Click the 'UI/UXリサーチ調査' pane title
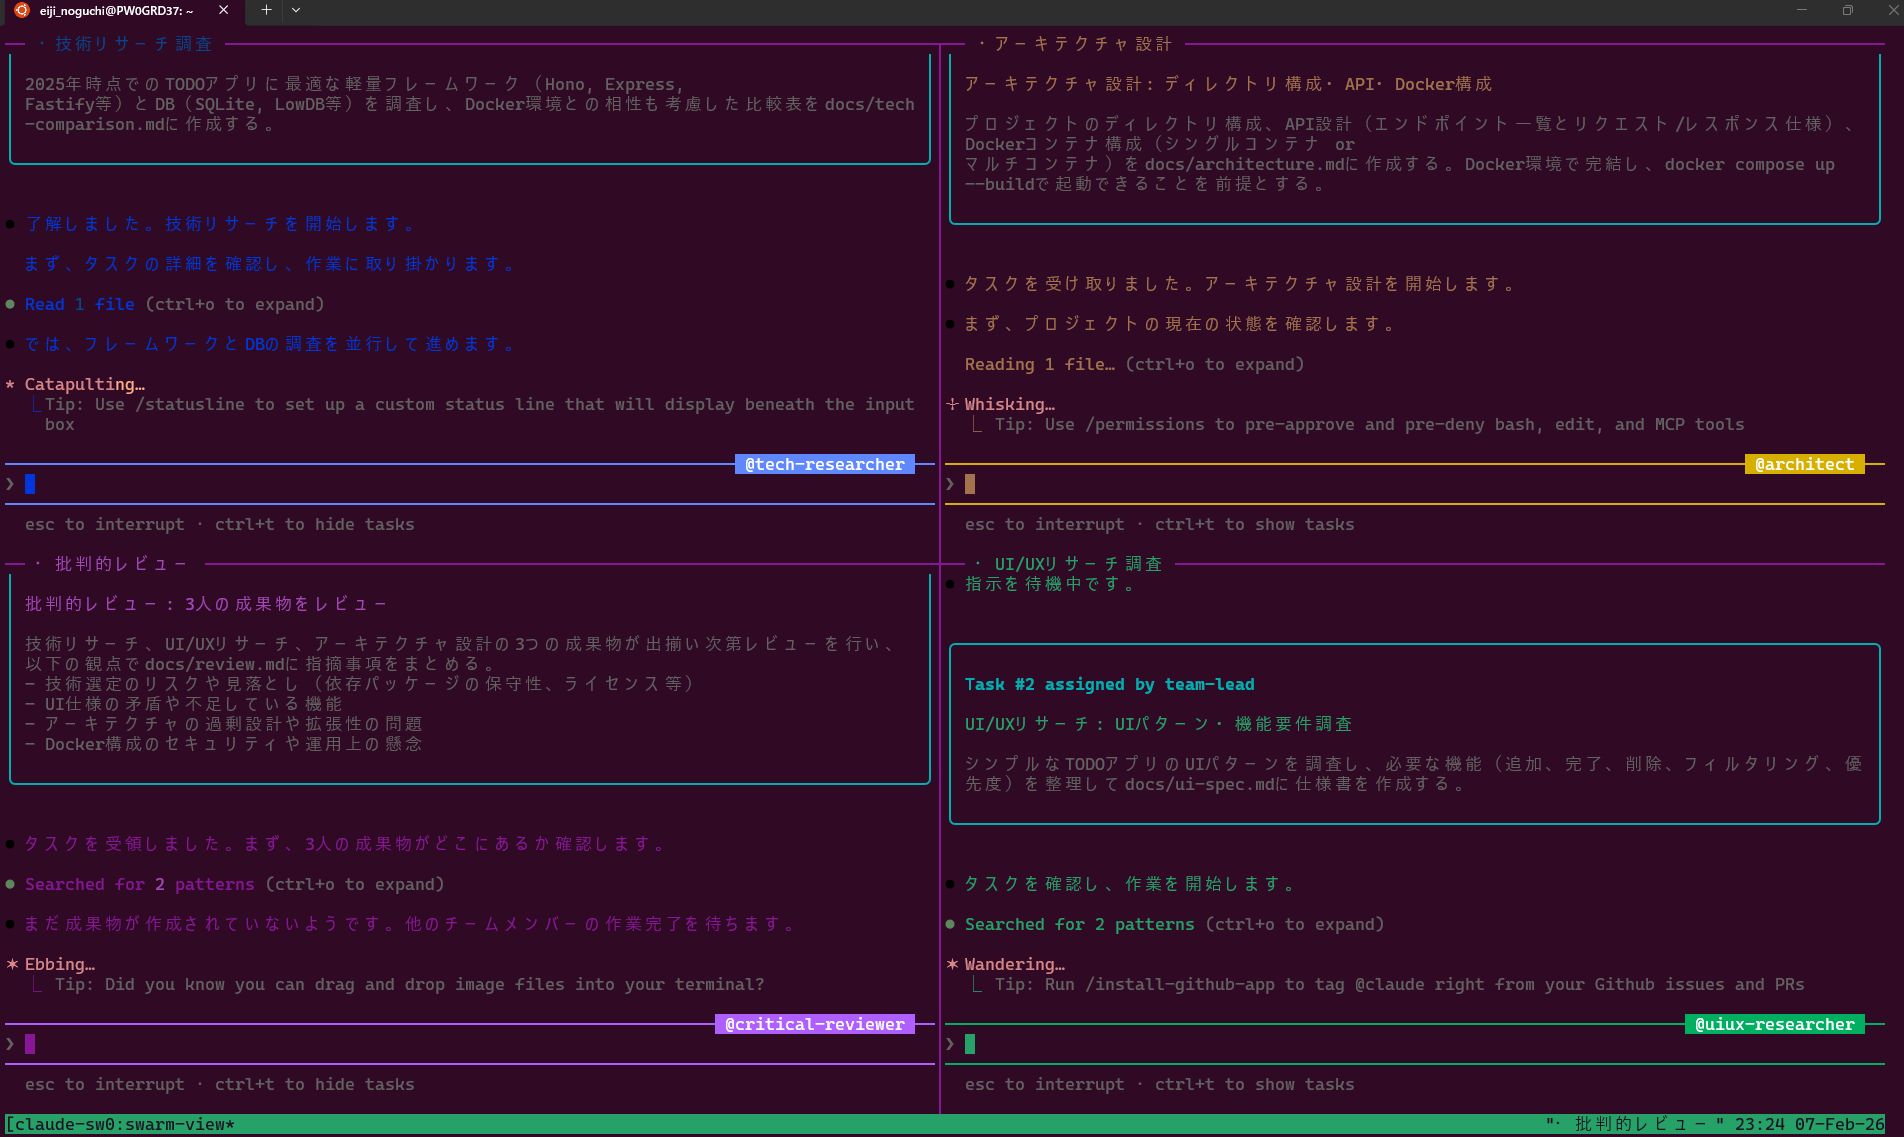Image resolution: width=1904 pixels, height=1137 pixels. [1078, 564]
